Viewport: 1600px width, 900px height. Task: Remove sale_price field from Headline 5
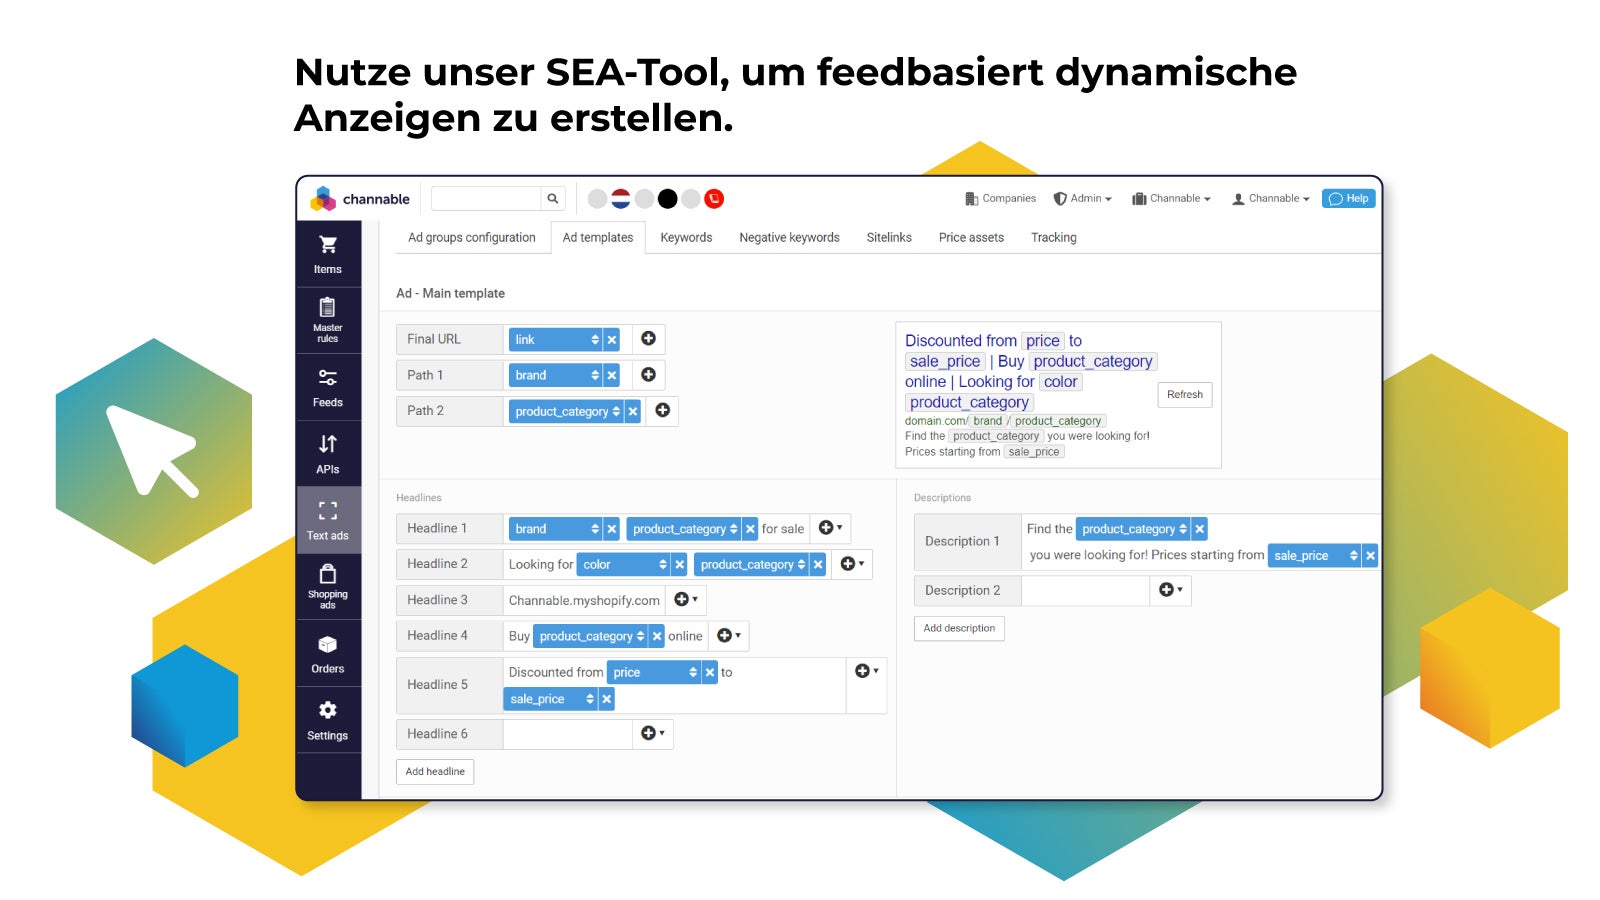click(x=606, y=699)
